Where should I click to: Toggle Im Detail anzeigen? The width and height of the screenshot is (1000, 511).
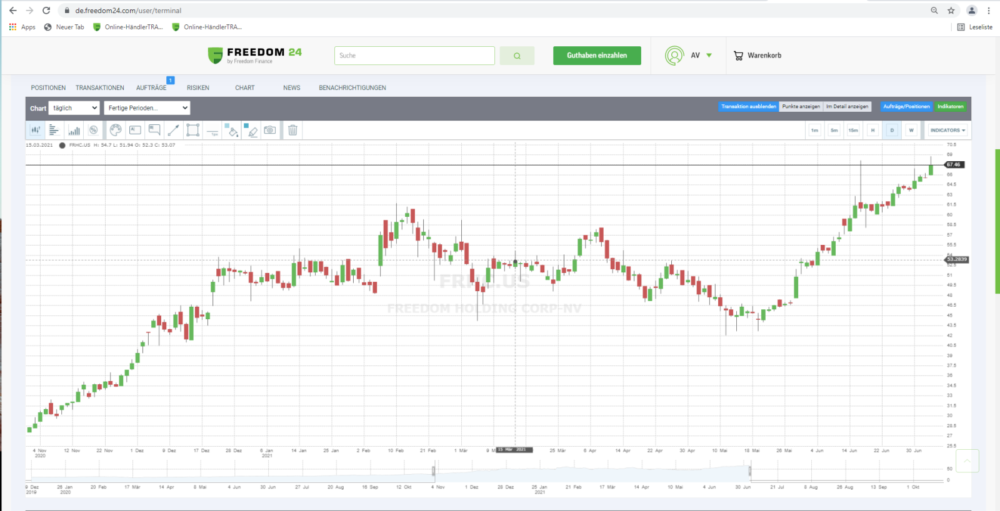pos(847,107)
